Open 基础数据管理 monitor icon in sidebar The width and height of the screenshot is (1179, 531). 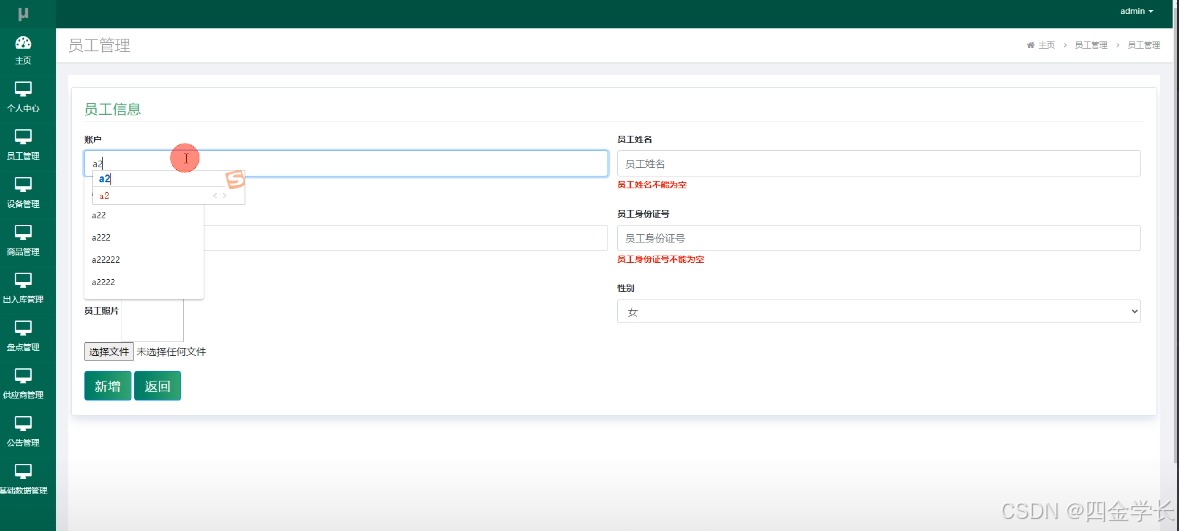pyautogui.click(x=23, y=472)
